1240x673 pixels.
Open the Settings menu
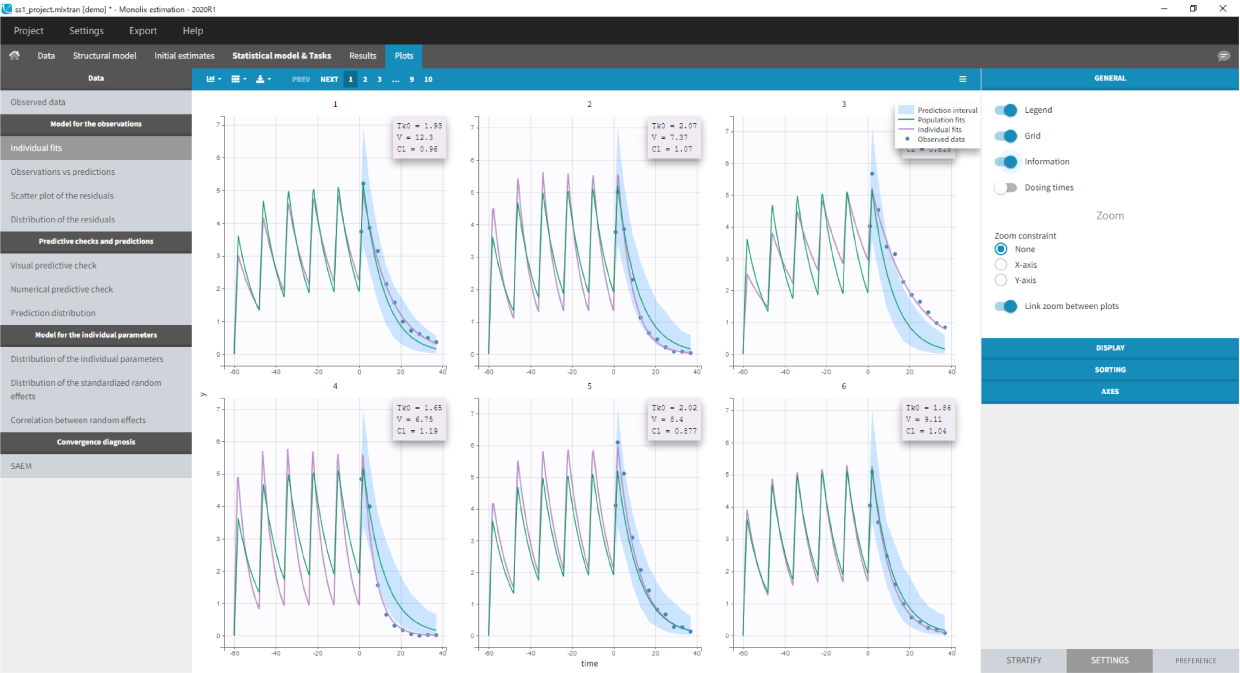[x=86, y=31]
